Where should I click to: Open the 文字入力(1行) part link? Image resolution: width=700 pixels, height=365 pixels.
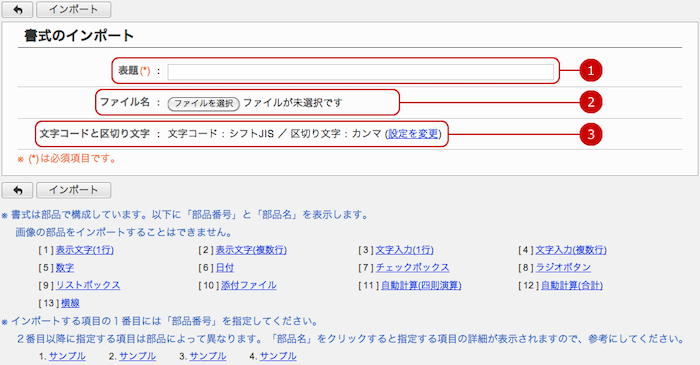[x=404, y=250]
